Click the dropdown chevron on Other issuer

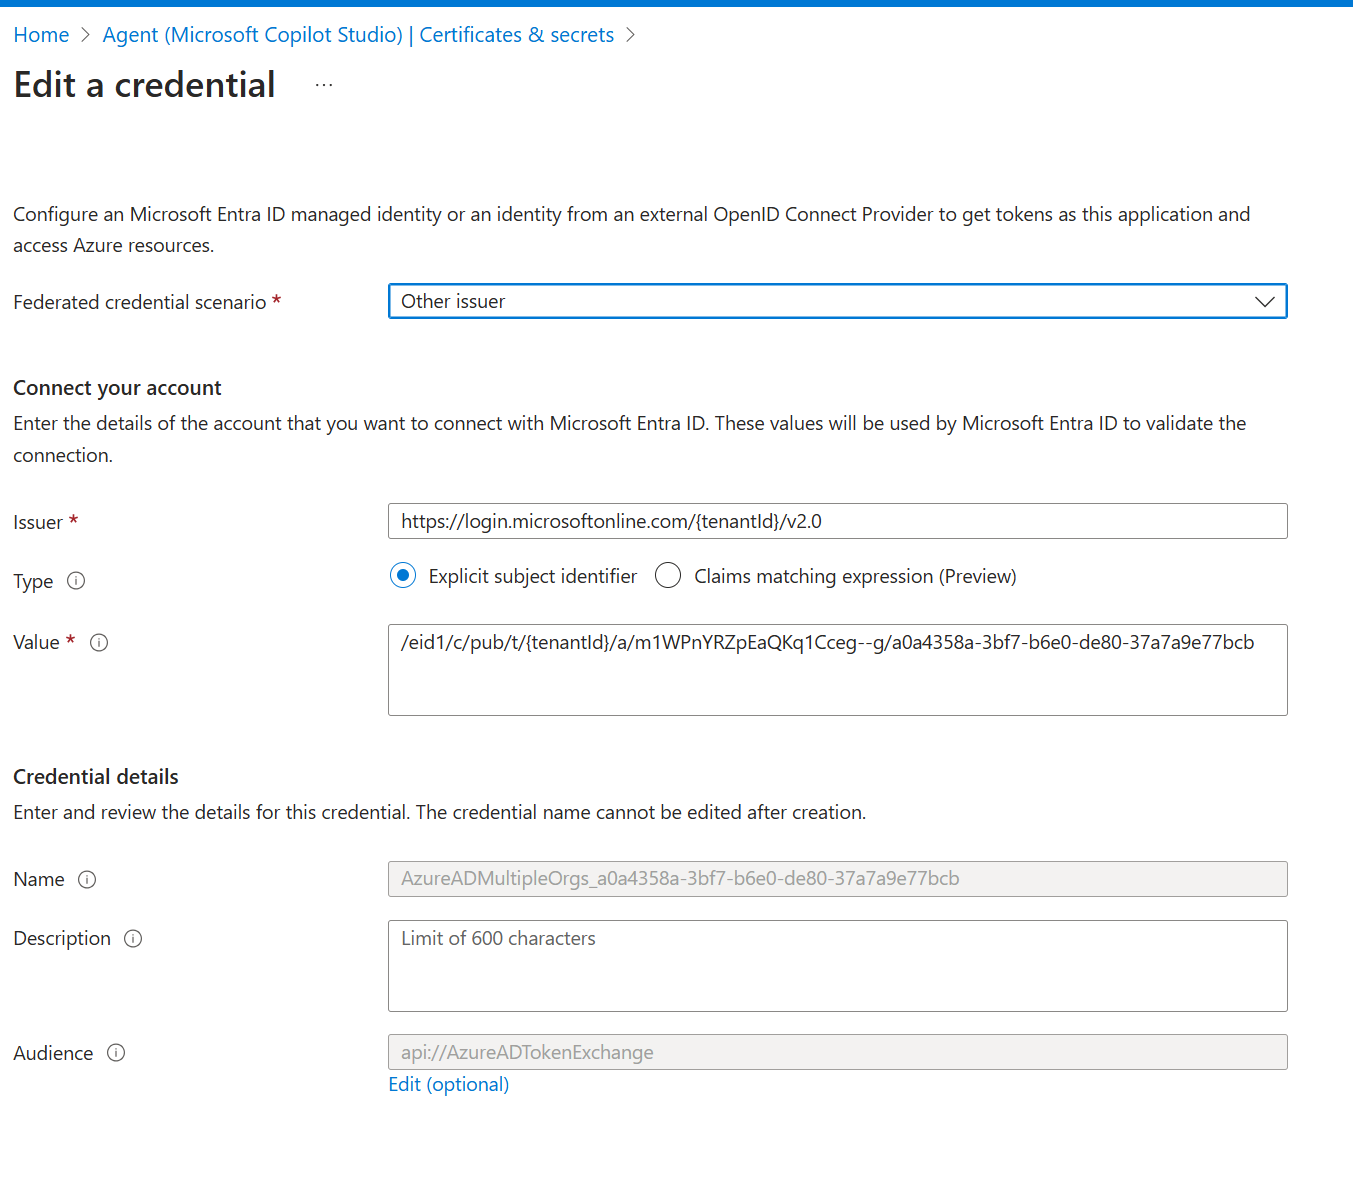tap(1264, 302)
